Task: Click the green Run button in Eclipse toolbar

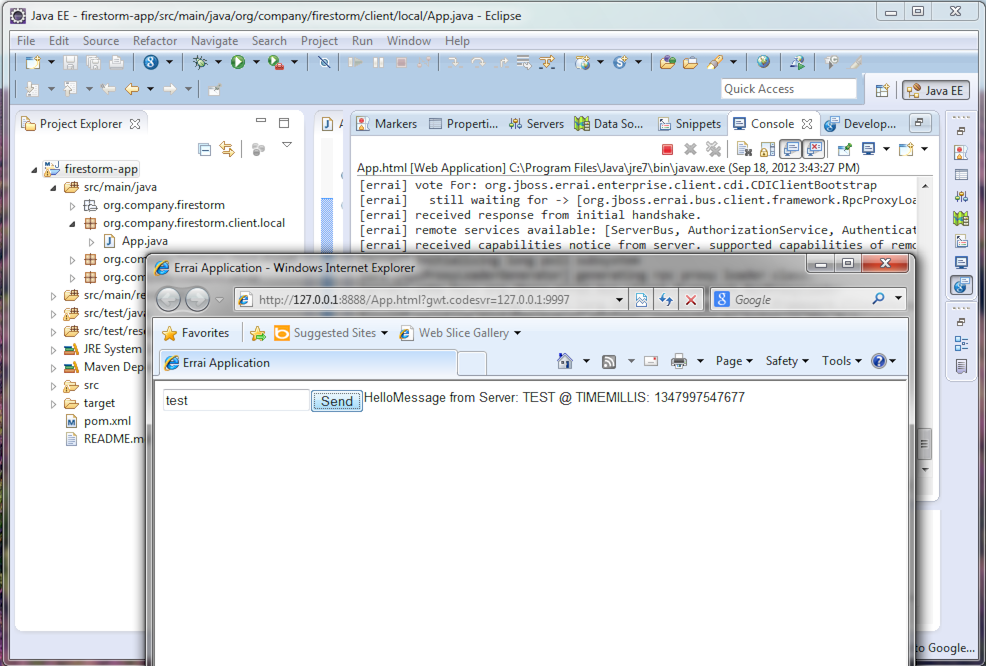Action: pos(238,62)
